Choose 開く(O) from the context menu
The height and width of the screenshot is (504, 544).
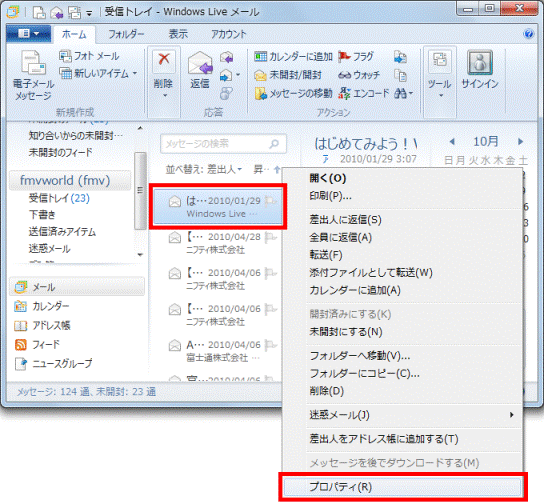click(x=403, y=178)
